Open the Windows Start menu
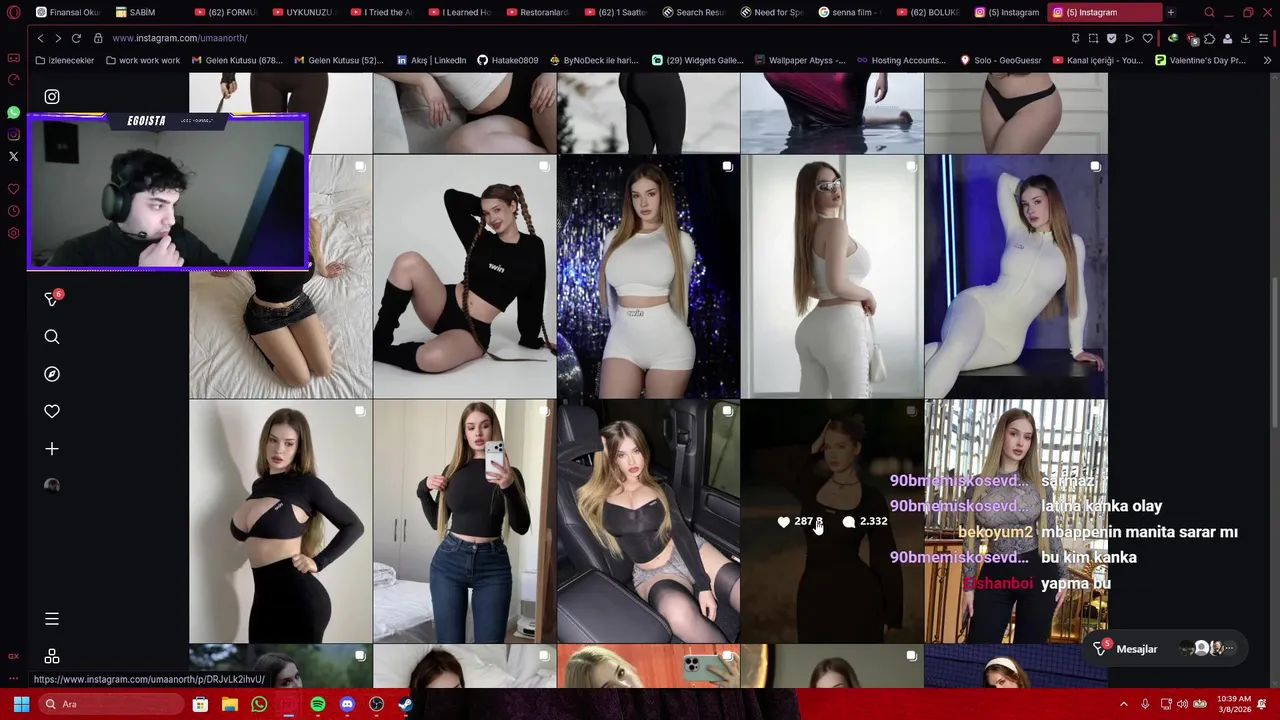Image resolution: width=1280 pixels, height=720 pixels. tap(21, 704)
